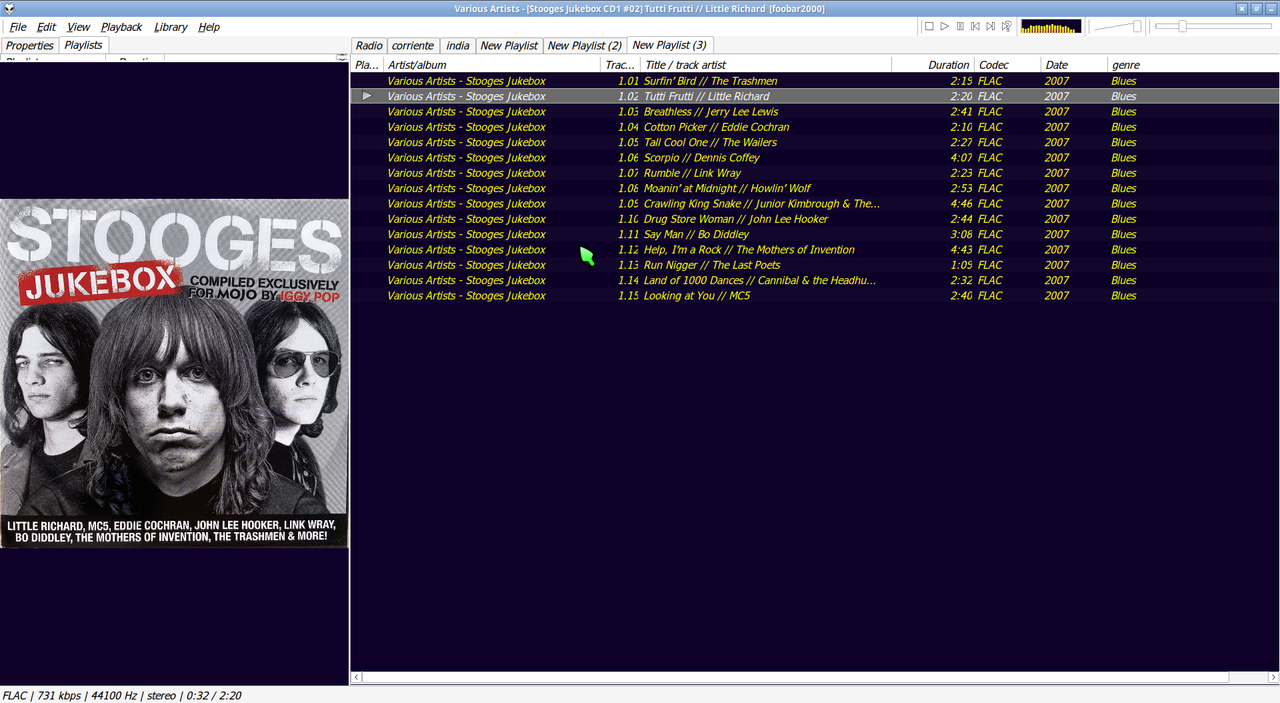Open the Library menu
Image resolution: width=1280 pixels, height=703 pixels.
171,27
